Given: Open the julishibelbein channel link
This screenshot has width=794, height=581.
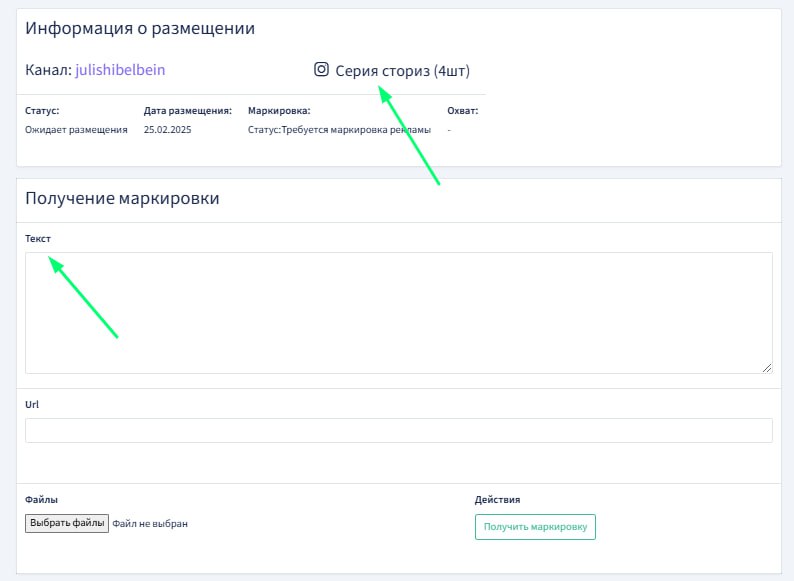Looking at the screenshot, I should [x=120, y=70].
